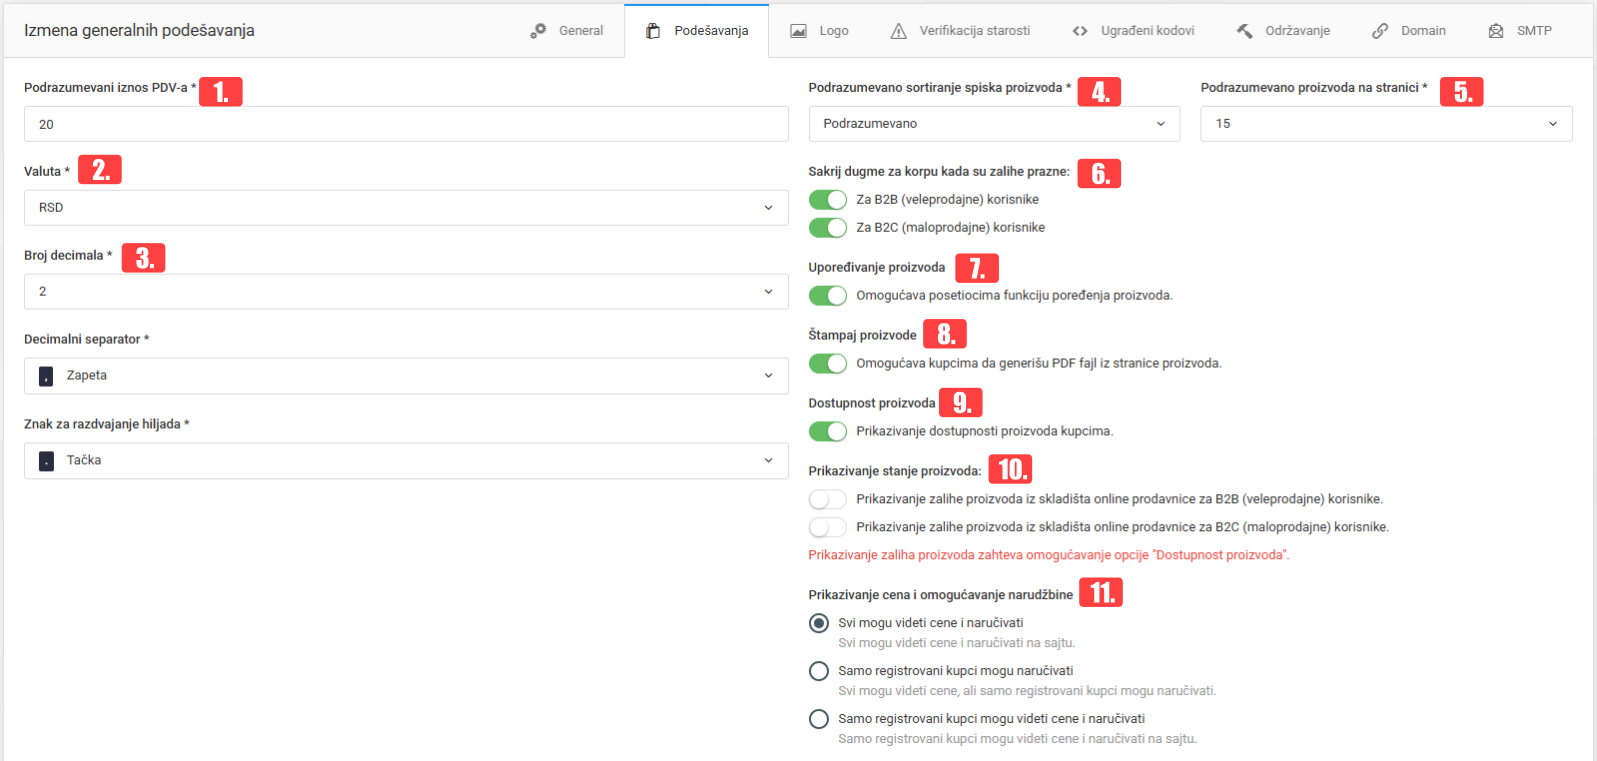Click the Podešavanja clipboard icon
Image resolution: width=1597 pixels, height=761 pixels.
pyautogui.click(x=653, y=31)
